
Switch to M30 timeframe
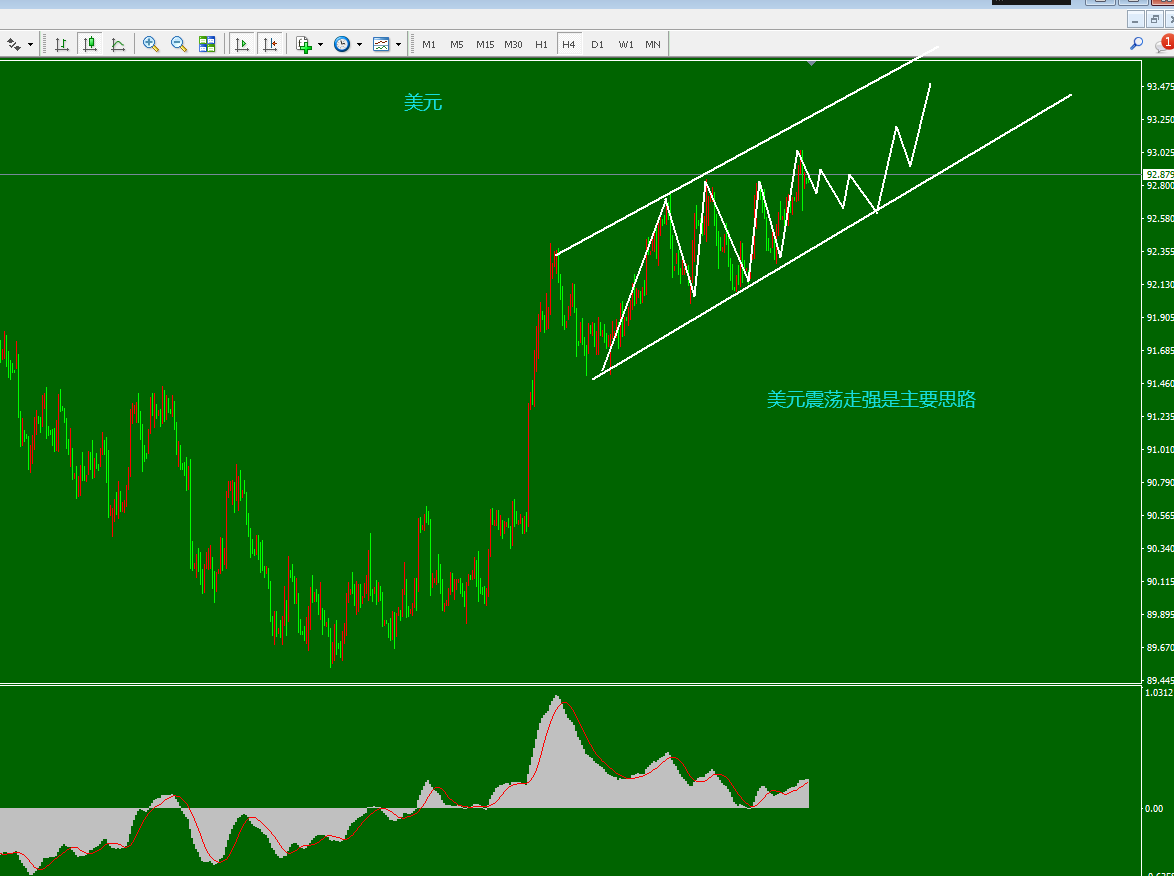tap(513, 44)
